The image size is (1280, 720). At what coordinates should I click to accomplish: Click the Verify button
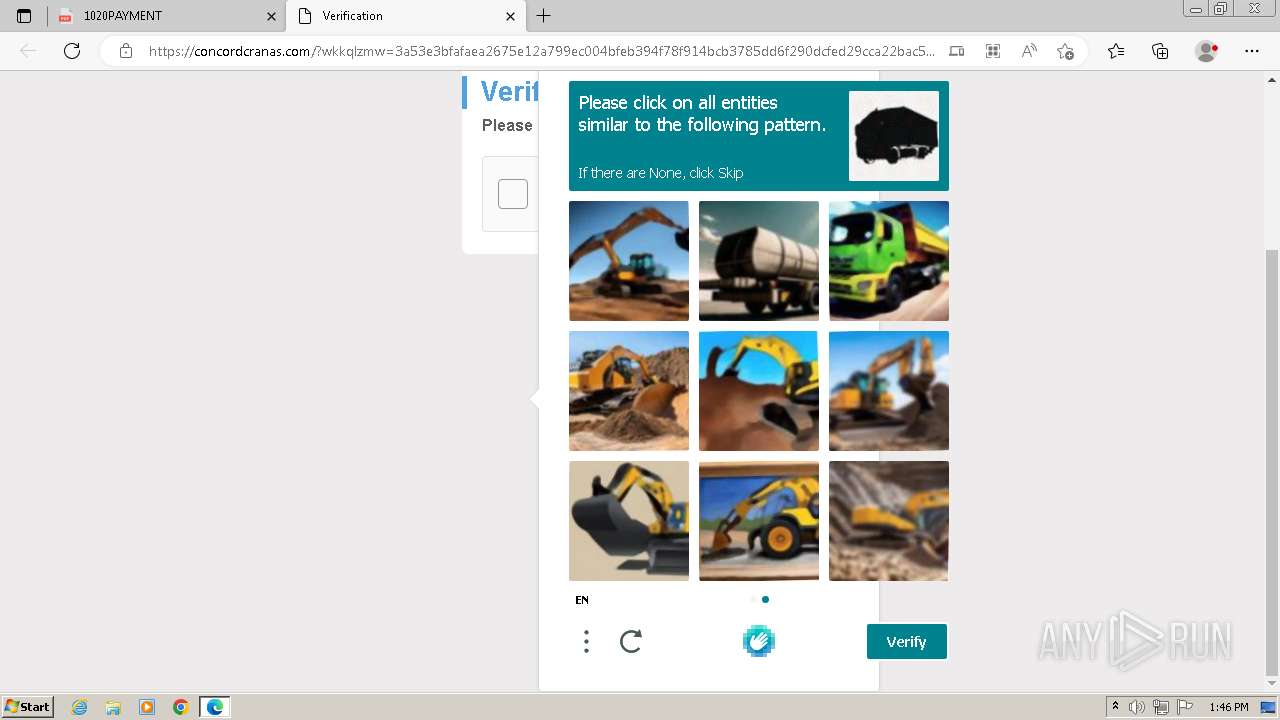click(x=906, y=641)
